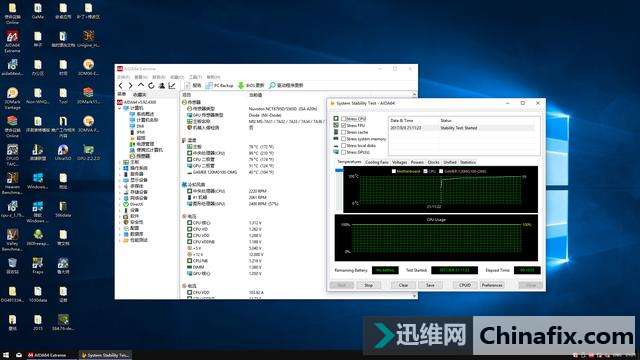Expand the DirectX tree node
Image resolution: width=640 pixels, height=360 pixels.
120,204
